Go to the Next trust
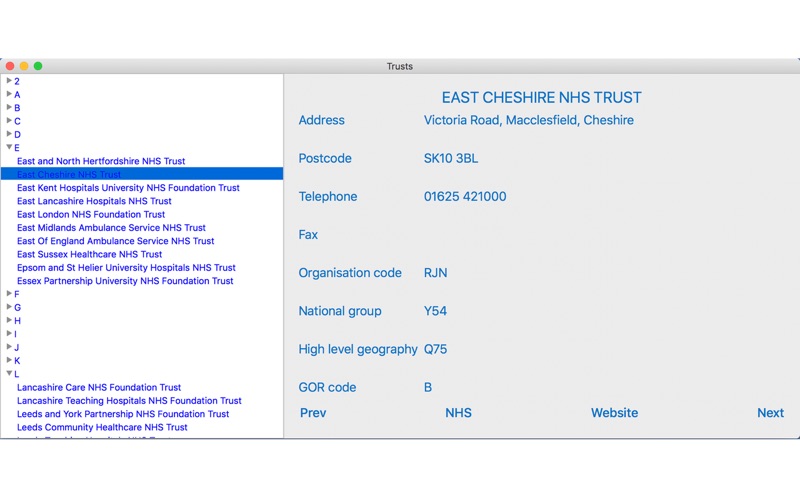Screen dimensions: 800x500 [770, 413]
